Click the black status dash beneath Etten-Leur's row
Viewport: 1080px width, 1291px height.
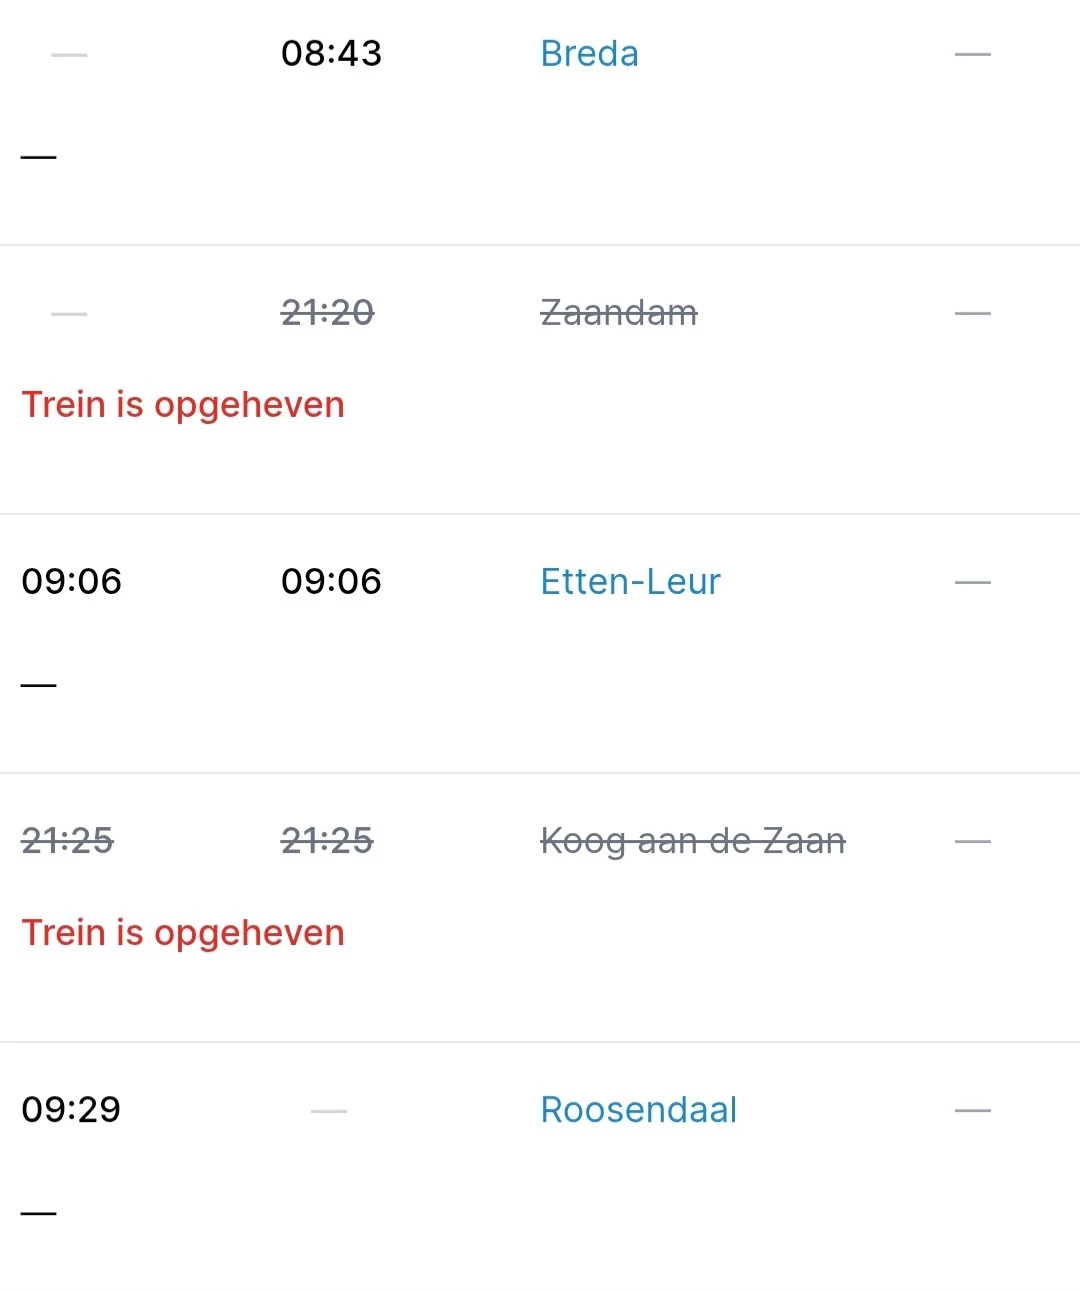click(39, 685)
